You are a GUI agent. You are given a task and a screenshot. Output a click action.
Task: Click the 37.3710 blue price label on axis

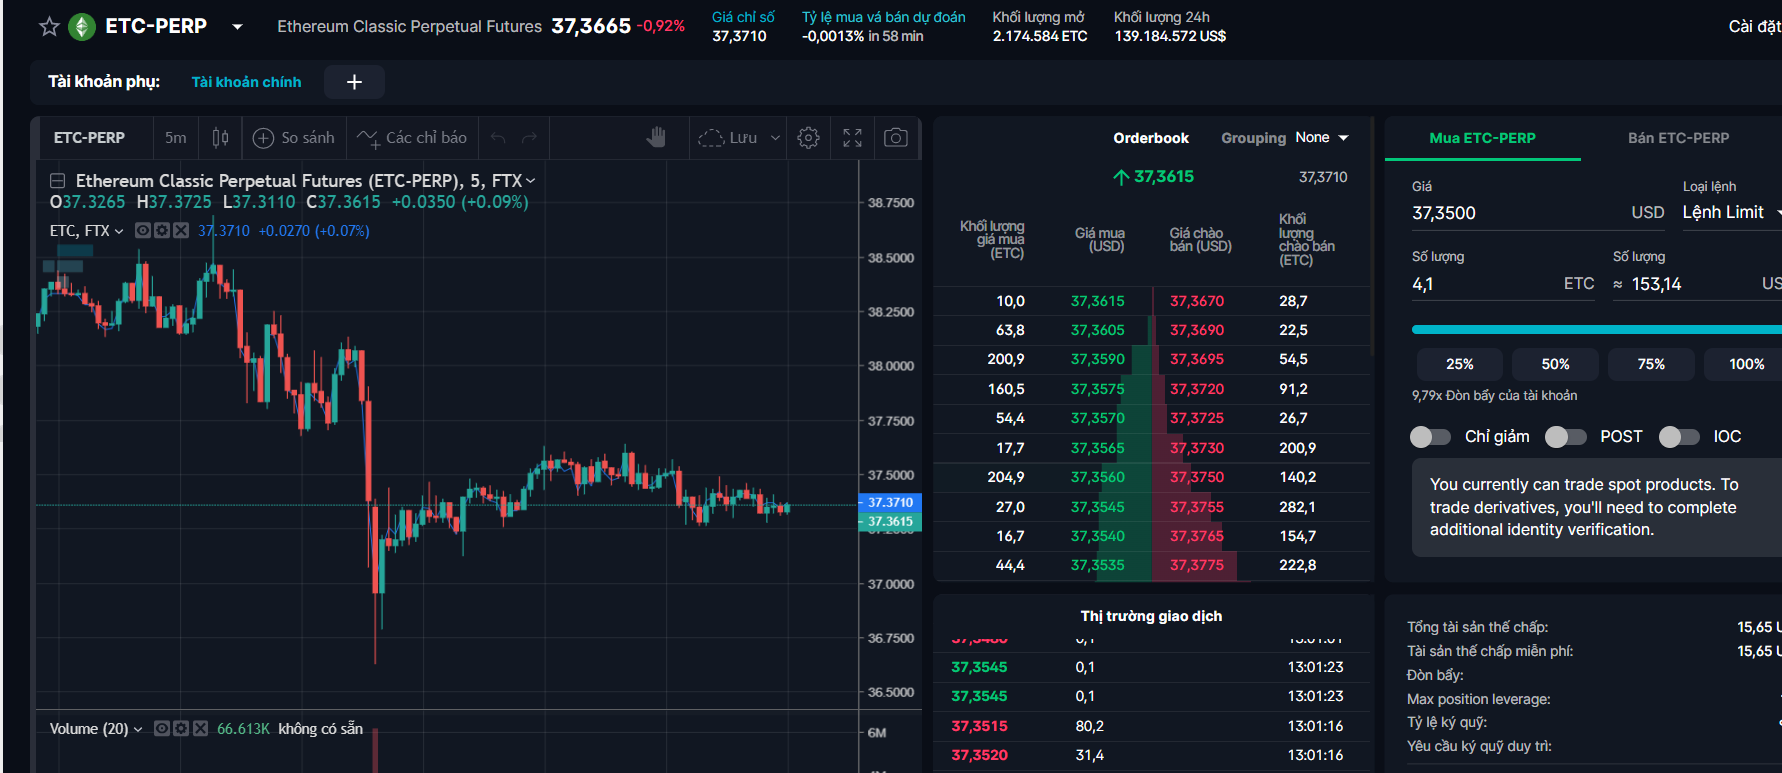tap(889, 502)
